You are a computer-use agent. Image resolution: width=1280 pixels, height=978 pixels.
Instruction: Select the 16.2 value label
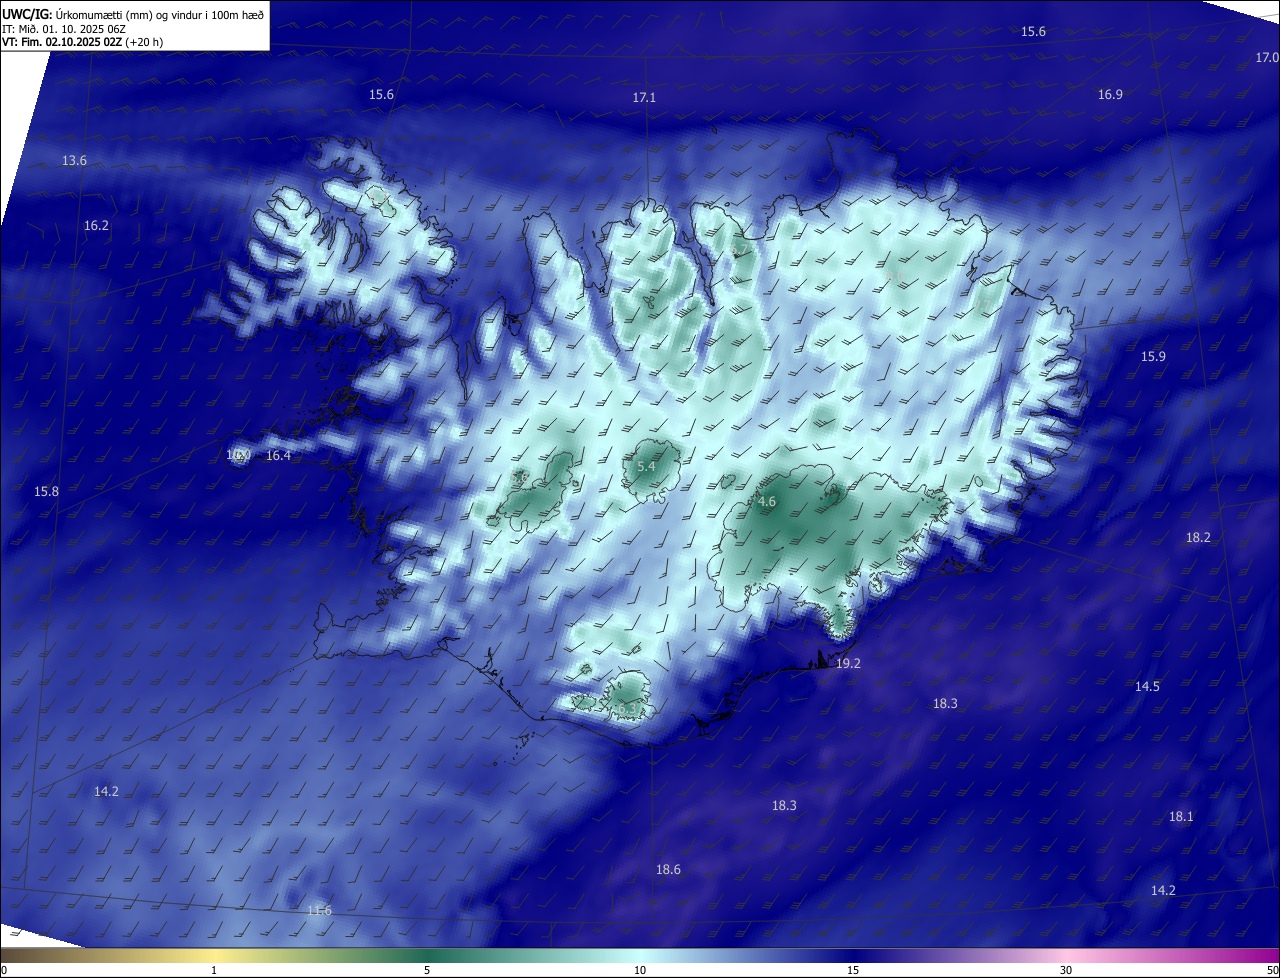tap(96, 226)
